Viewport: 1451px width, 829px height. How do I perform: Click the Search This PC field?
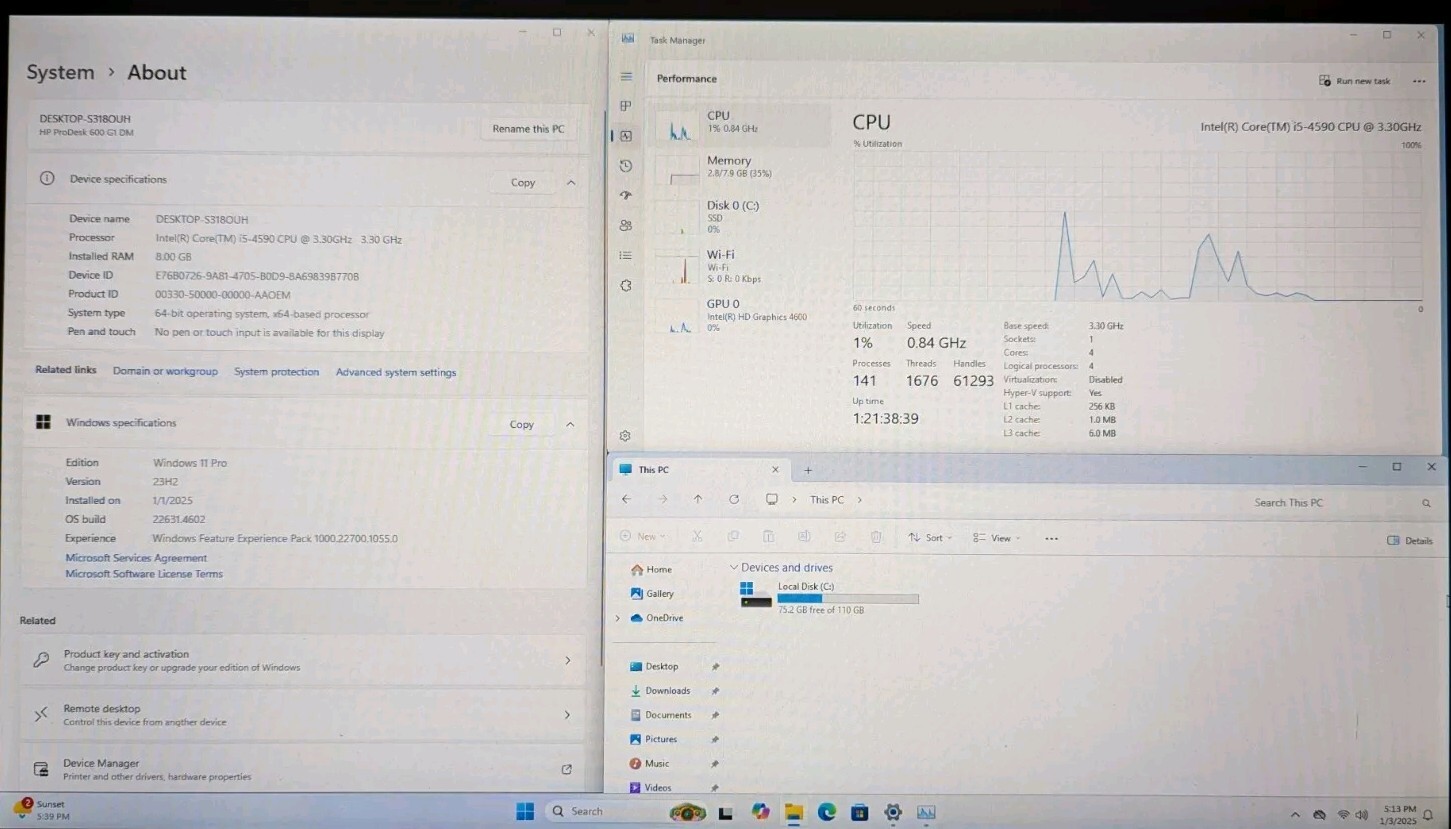pos(1340,502)
